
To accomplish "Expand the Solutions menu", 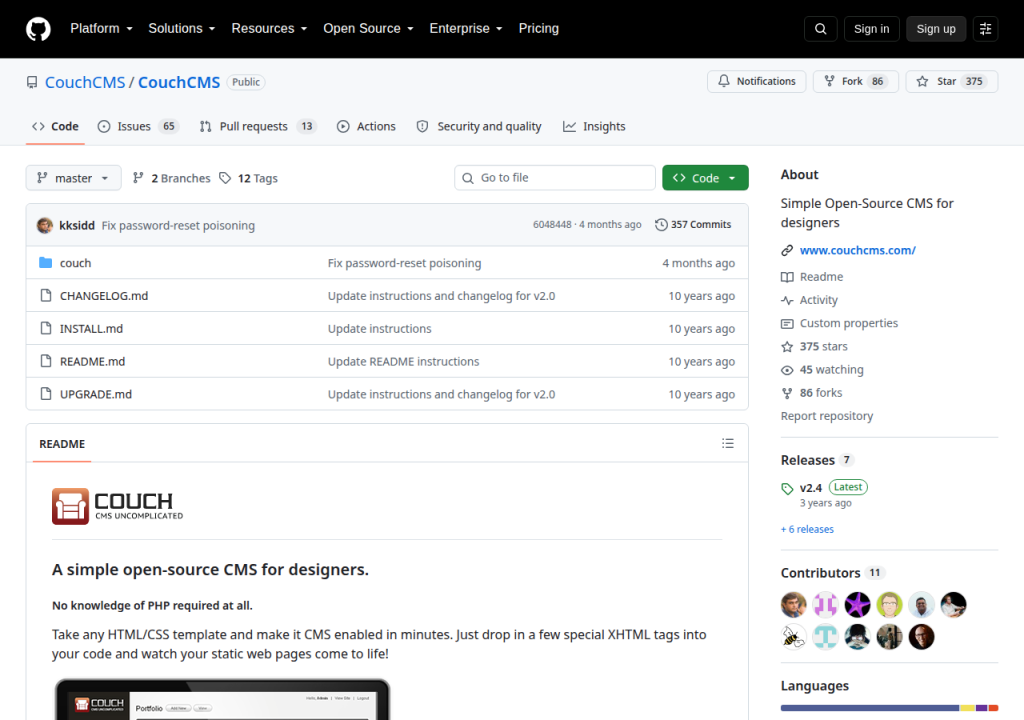I will pos(182,29).
